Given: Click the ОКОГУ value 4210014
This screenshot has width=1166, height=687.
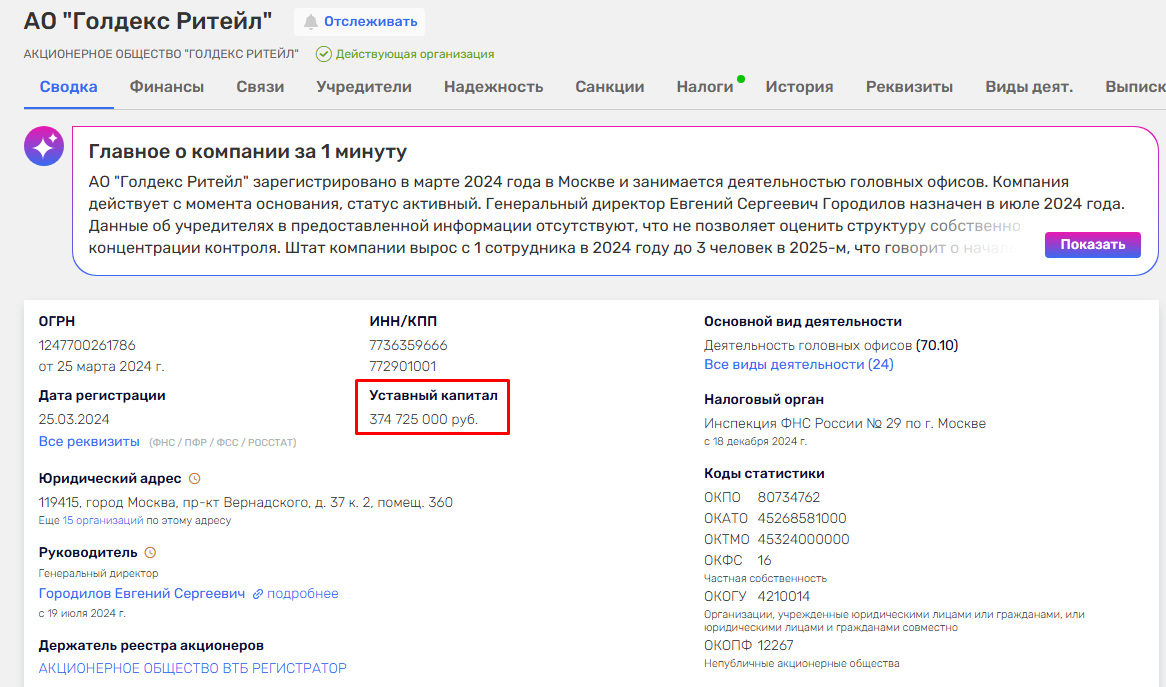Looking at the screenshot, I should coord(784,596).
